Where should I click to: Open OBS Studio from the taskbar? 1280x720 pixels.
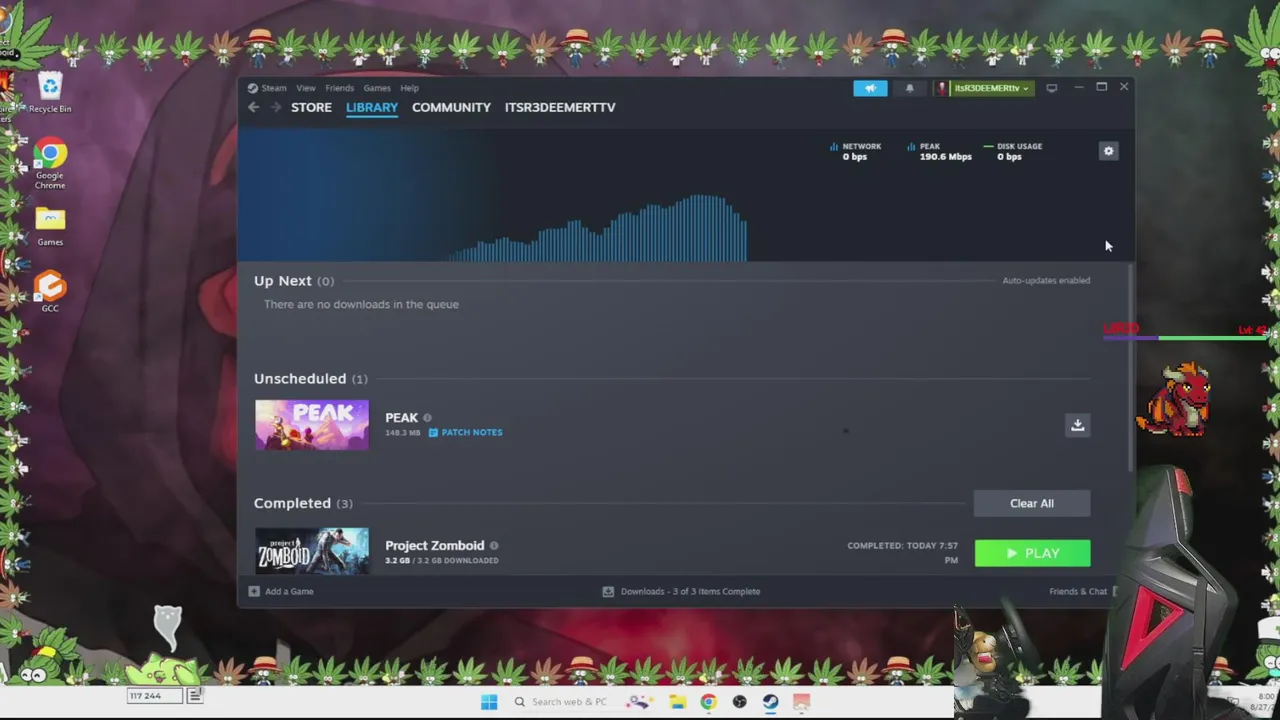click(739, 702)
